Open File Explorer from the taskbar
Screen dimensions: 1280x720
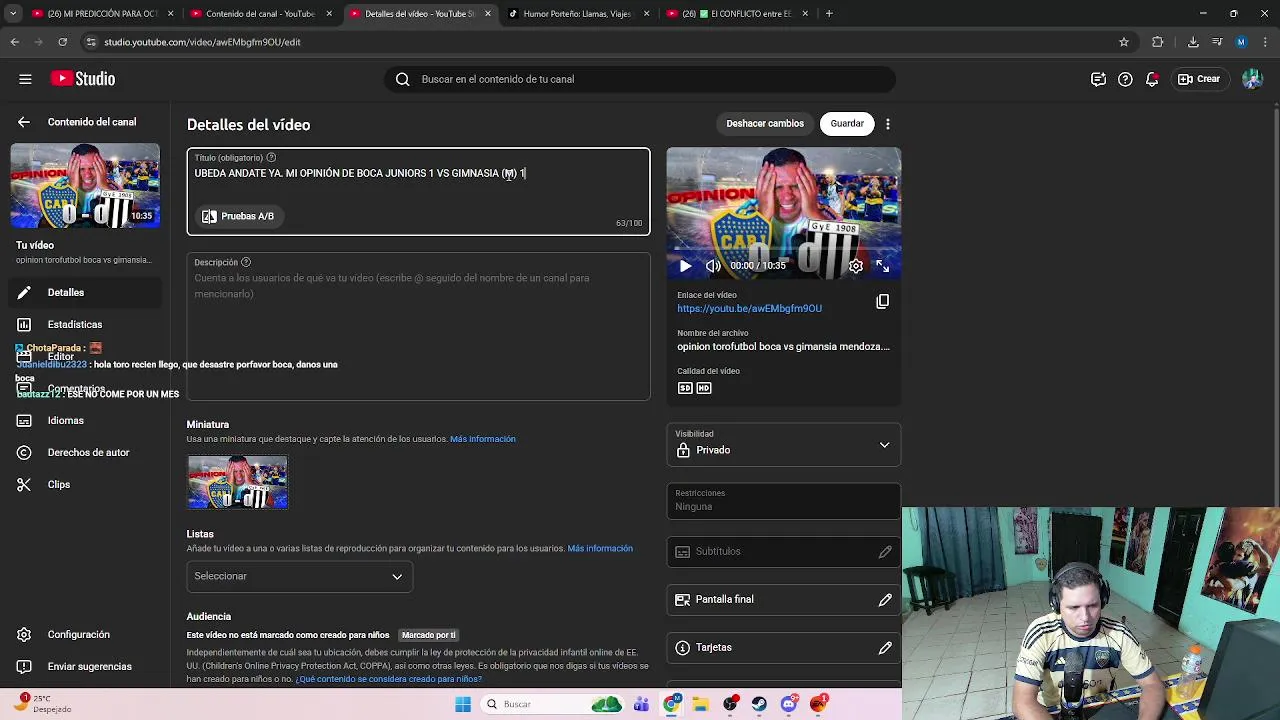702,704
